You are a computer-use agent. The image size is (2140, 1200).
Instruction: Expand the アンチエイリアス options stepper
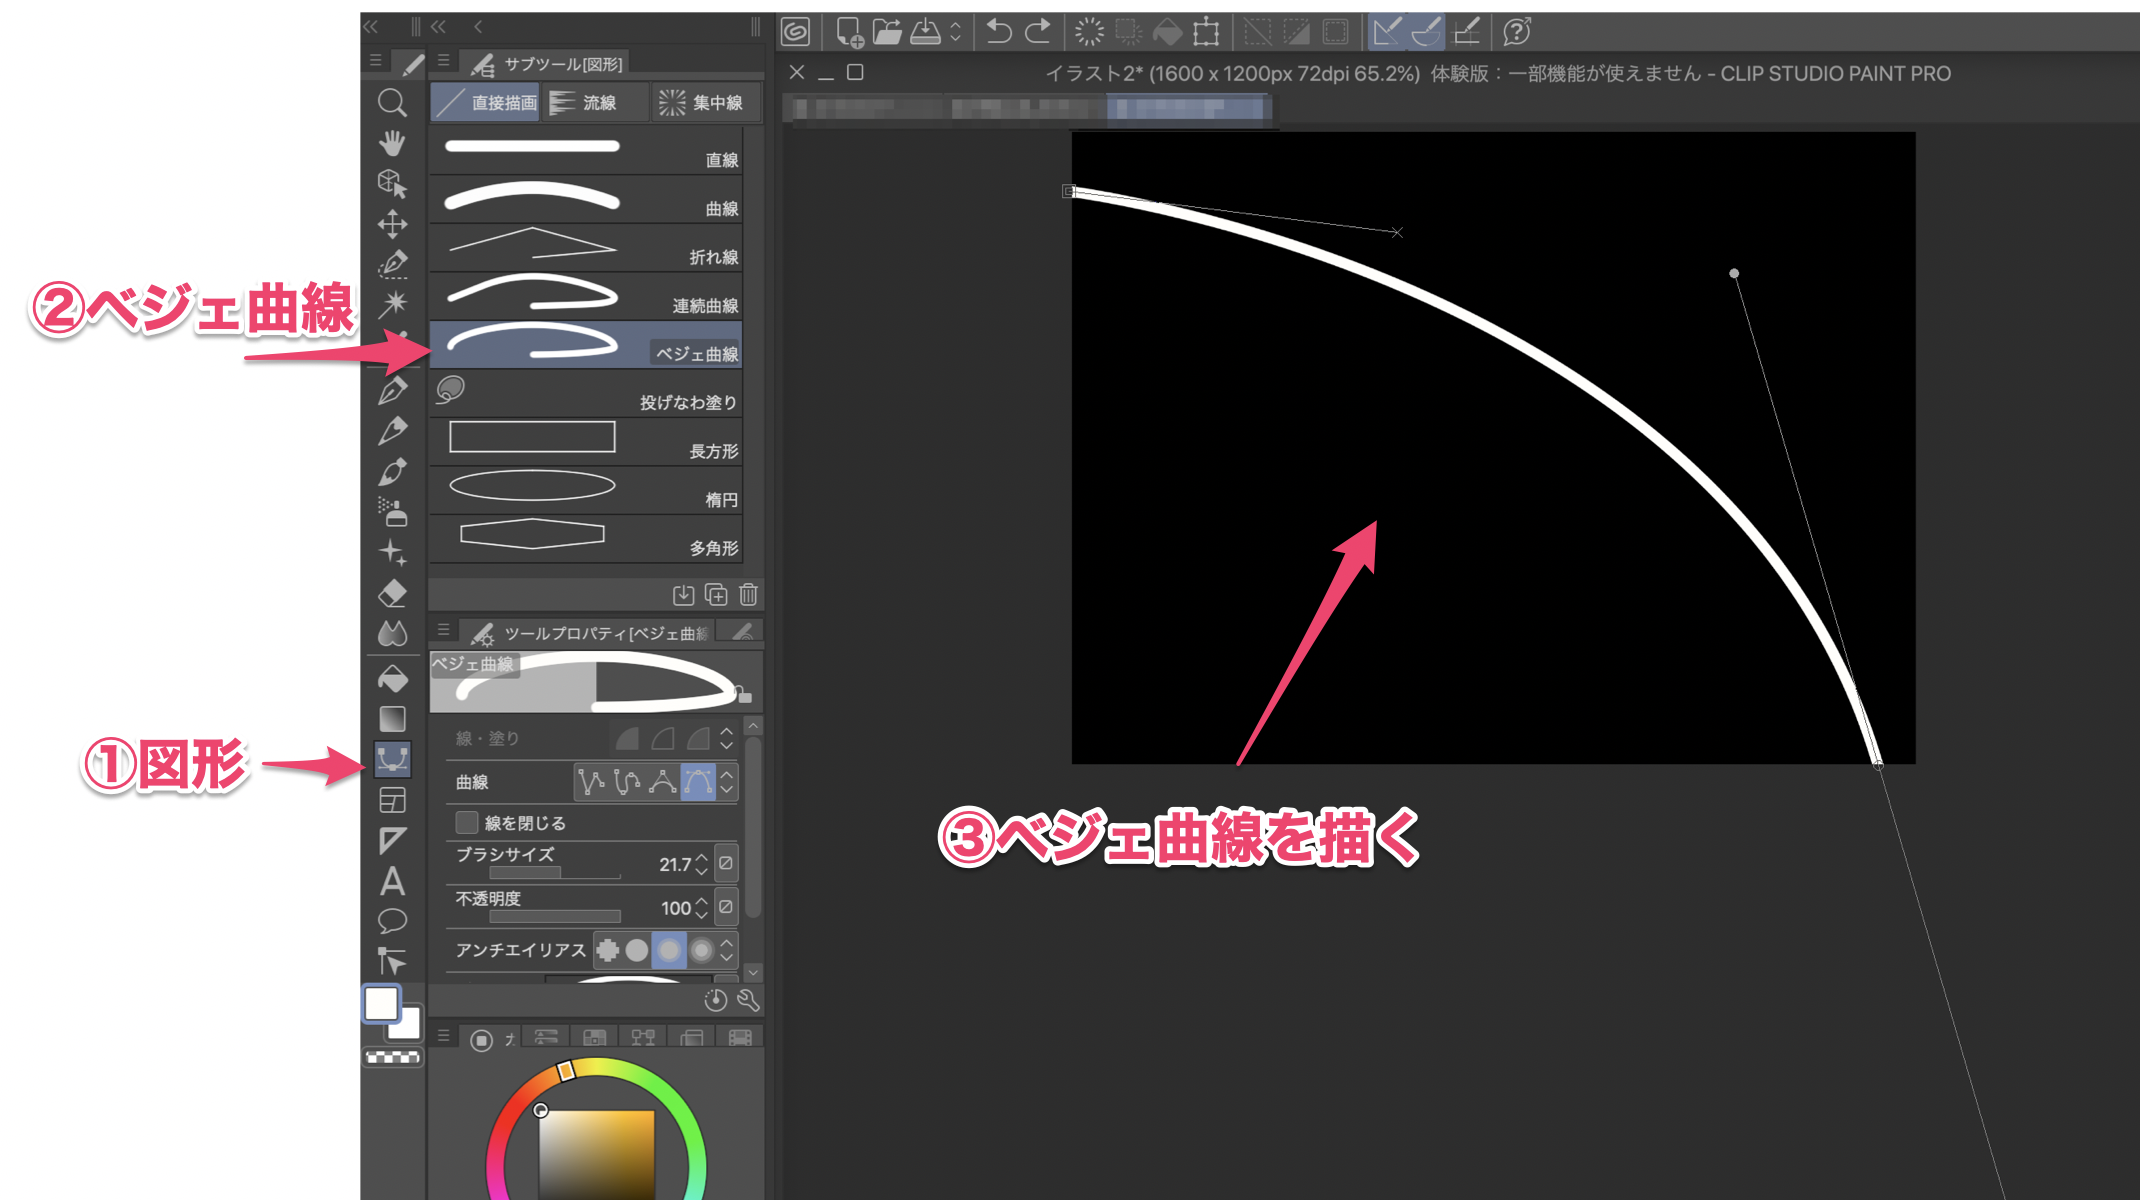coord(727,950)
